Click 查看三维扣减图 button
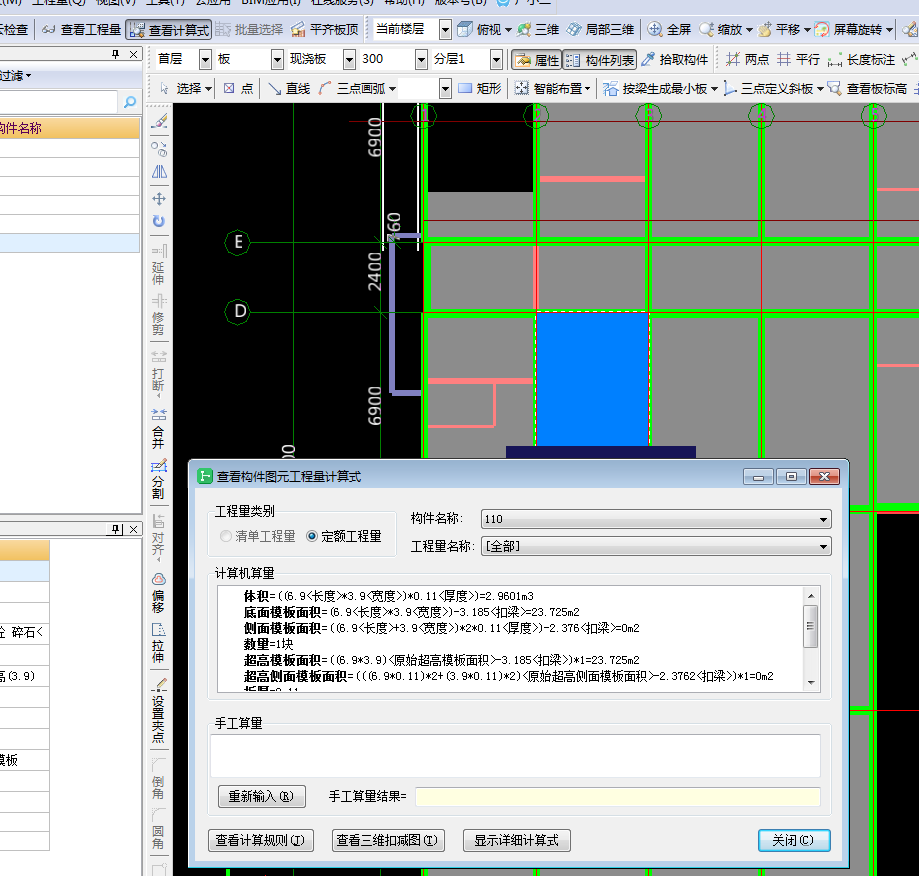Image resolution: width=919 pixels, height=876 pixels. pyautogui.click(x=387, y=840)
